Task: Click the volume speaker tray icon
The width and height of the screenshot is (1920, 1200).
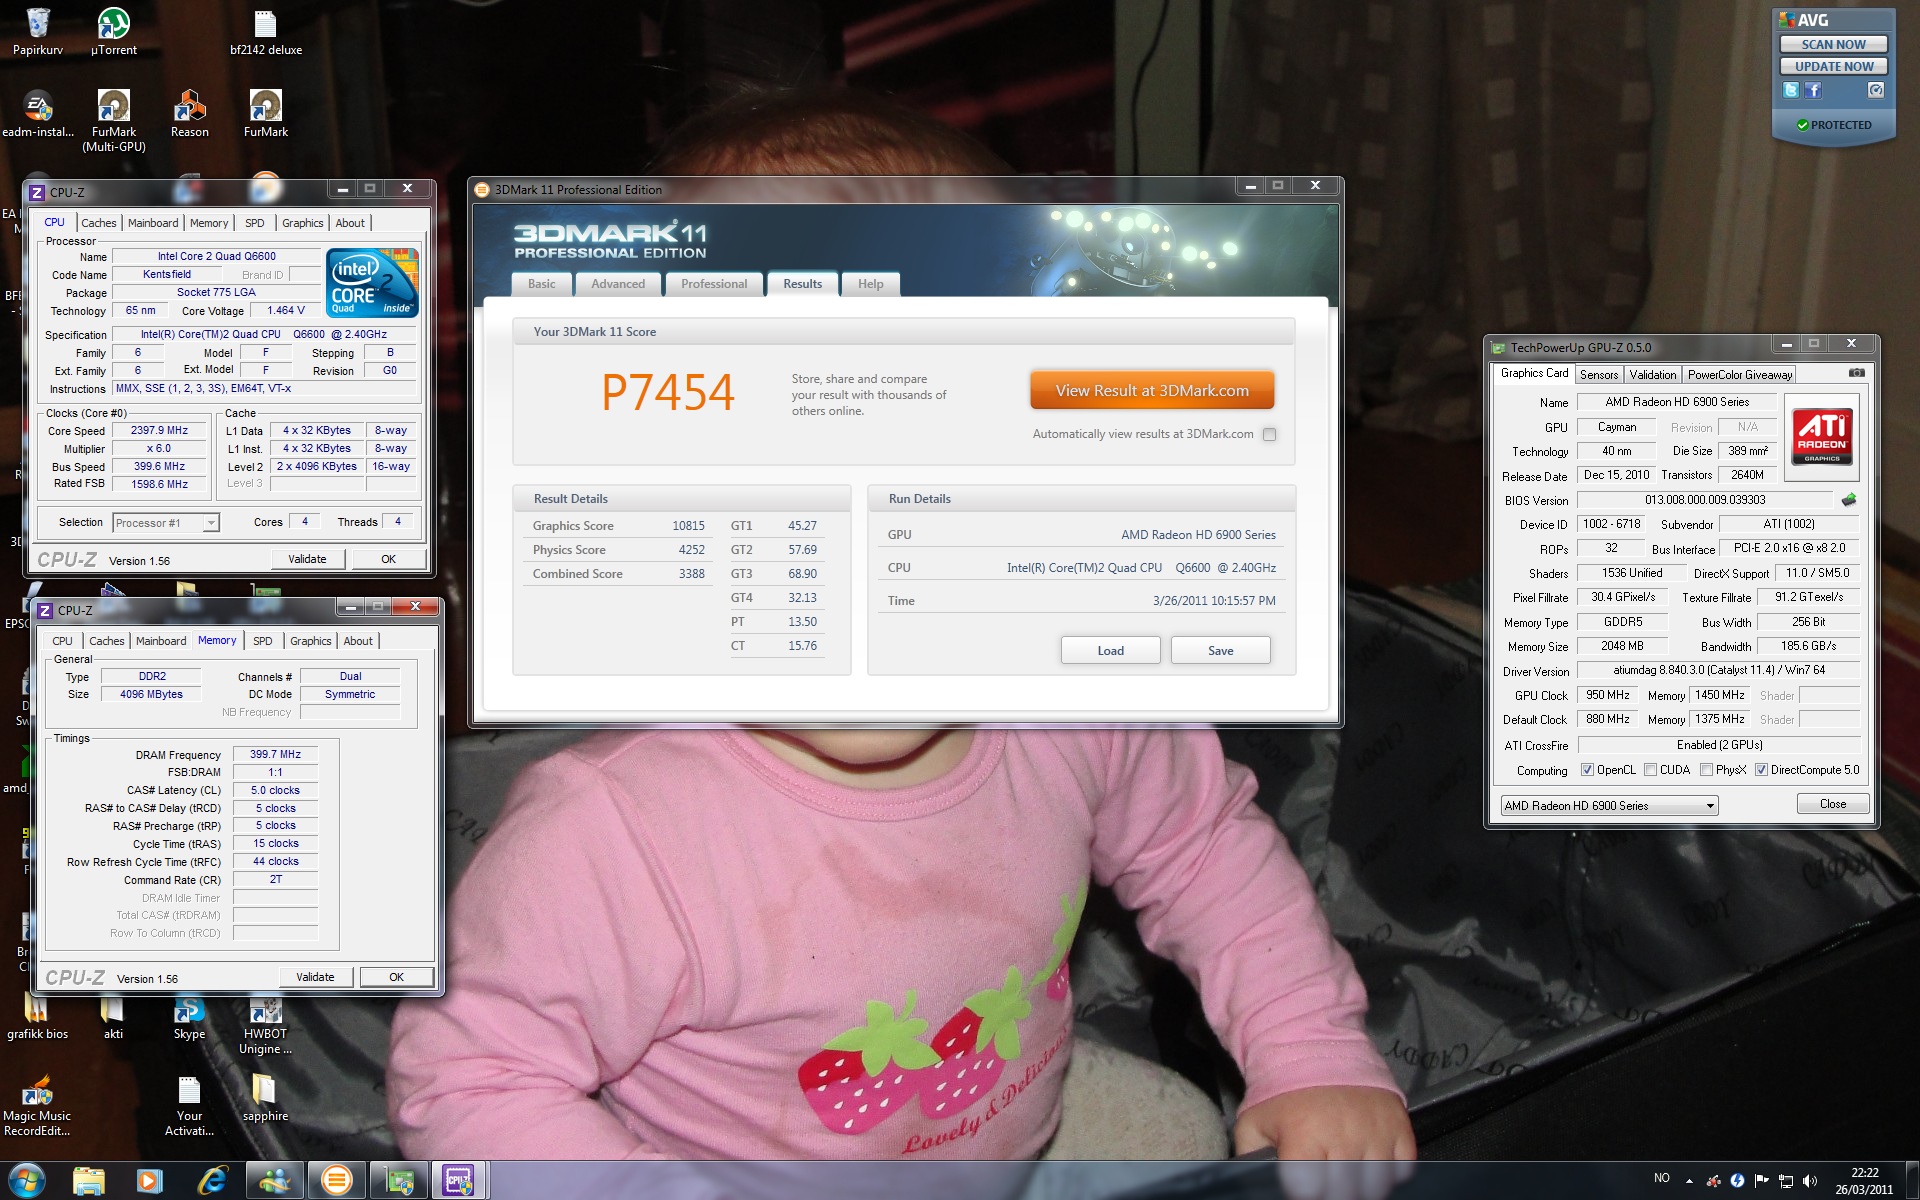Action: [x=1810, y=1181]
